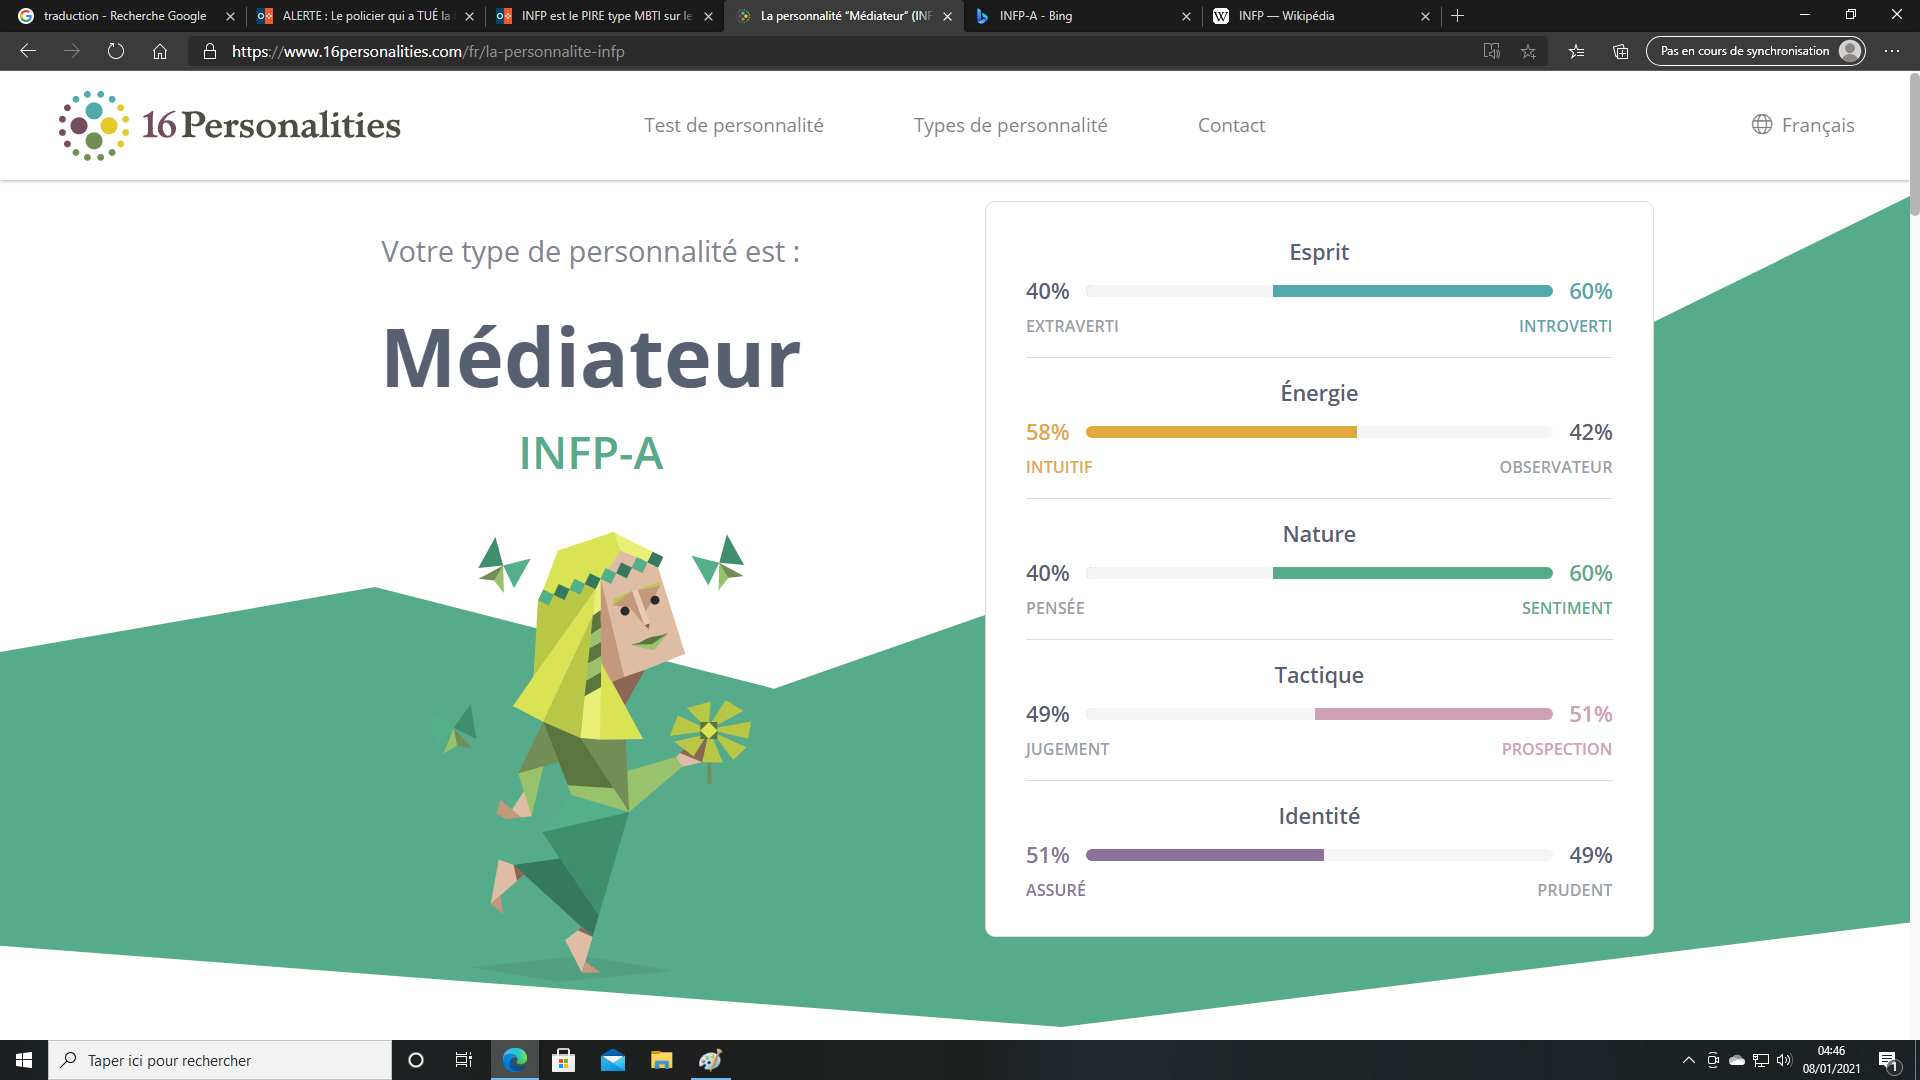The width and height of the screenshot is (1920, 1080).
Task: Go to browser home page
Action: click(160, 51)
